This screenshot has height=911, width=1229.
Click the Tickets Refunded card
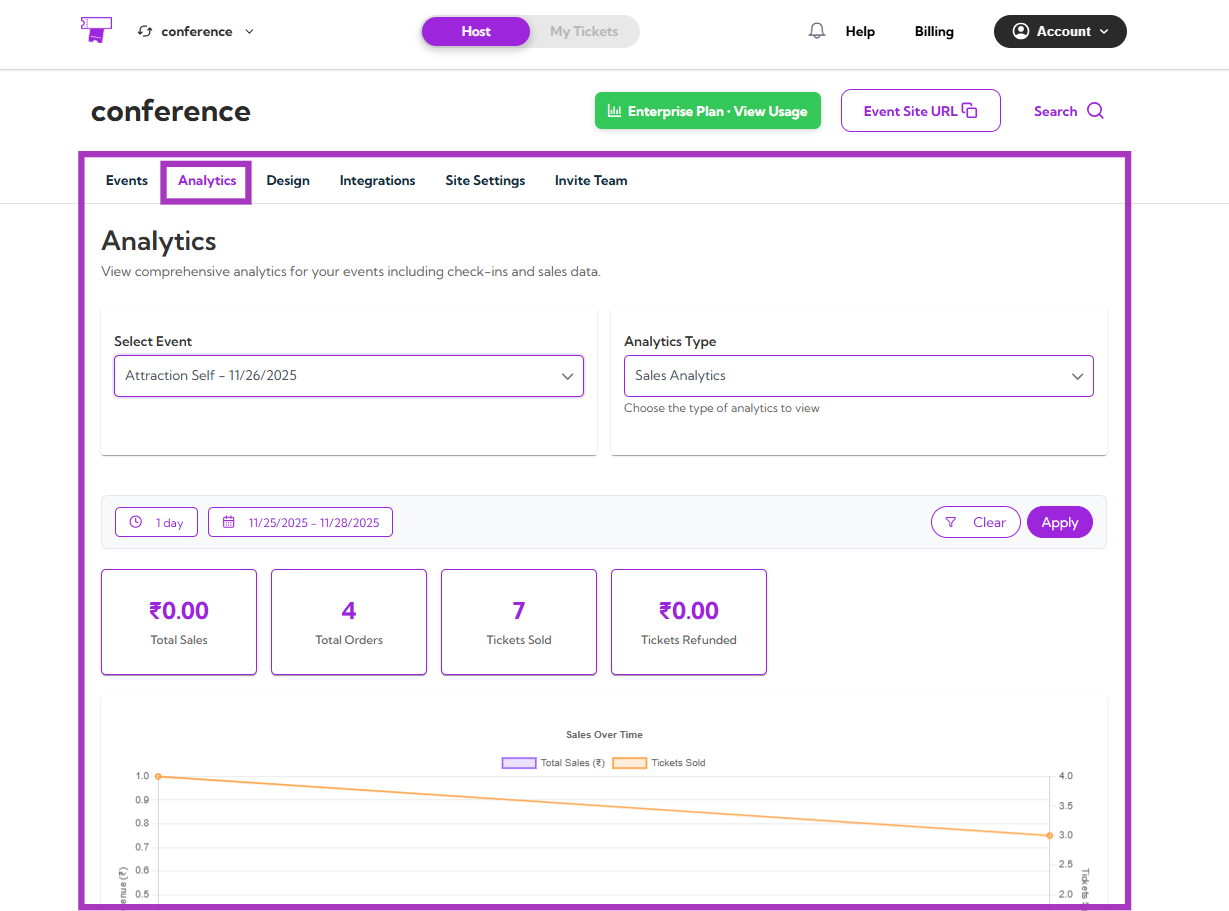point(689,622)
